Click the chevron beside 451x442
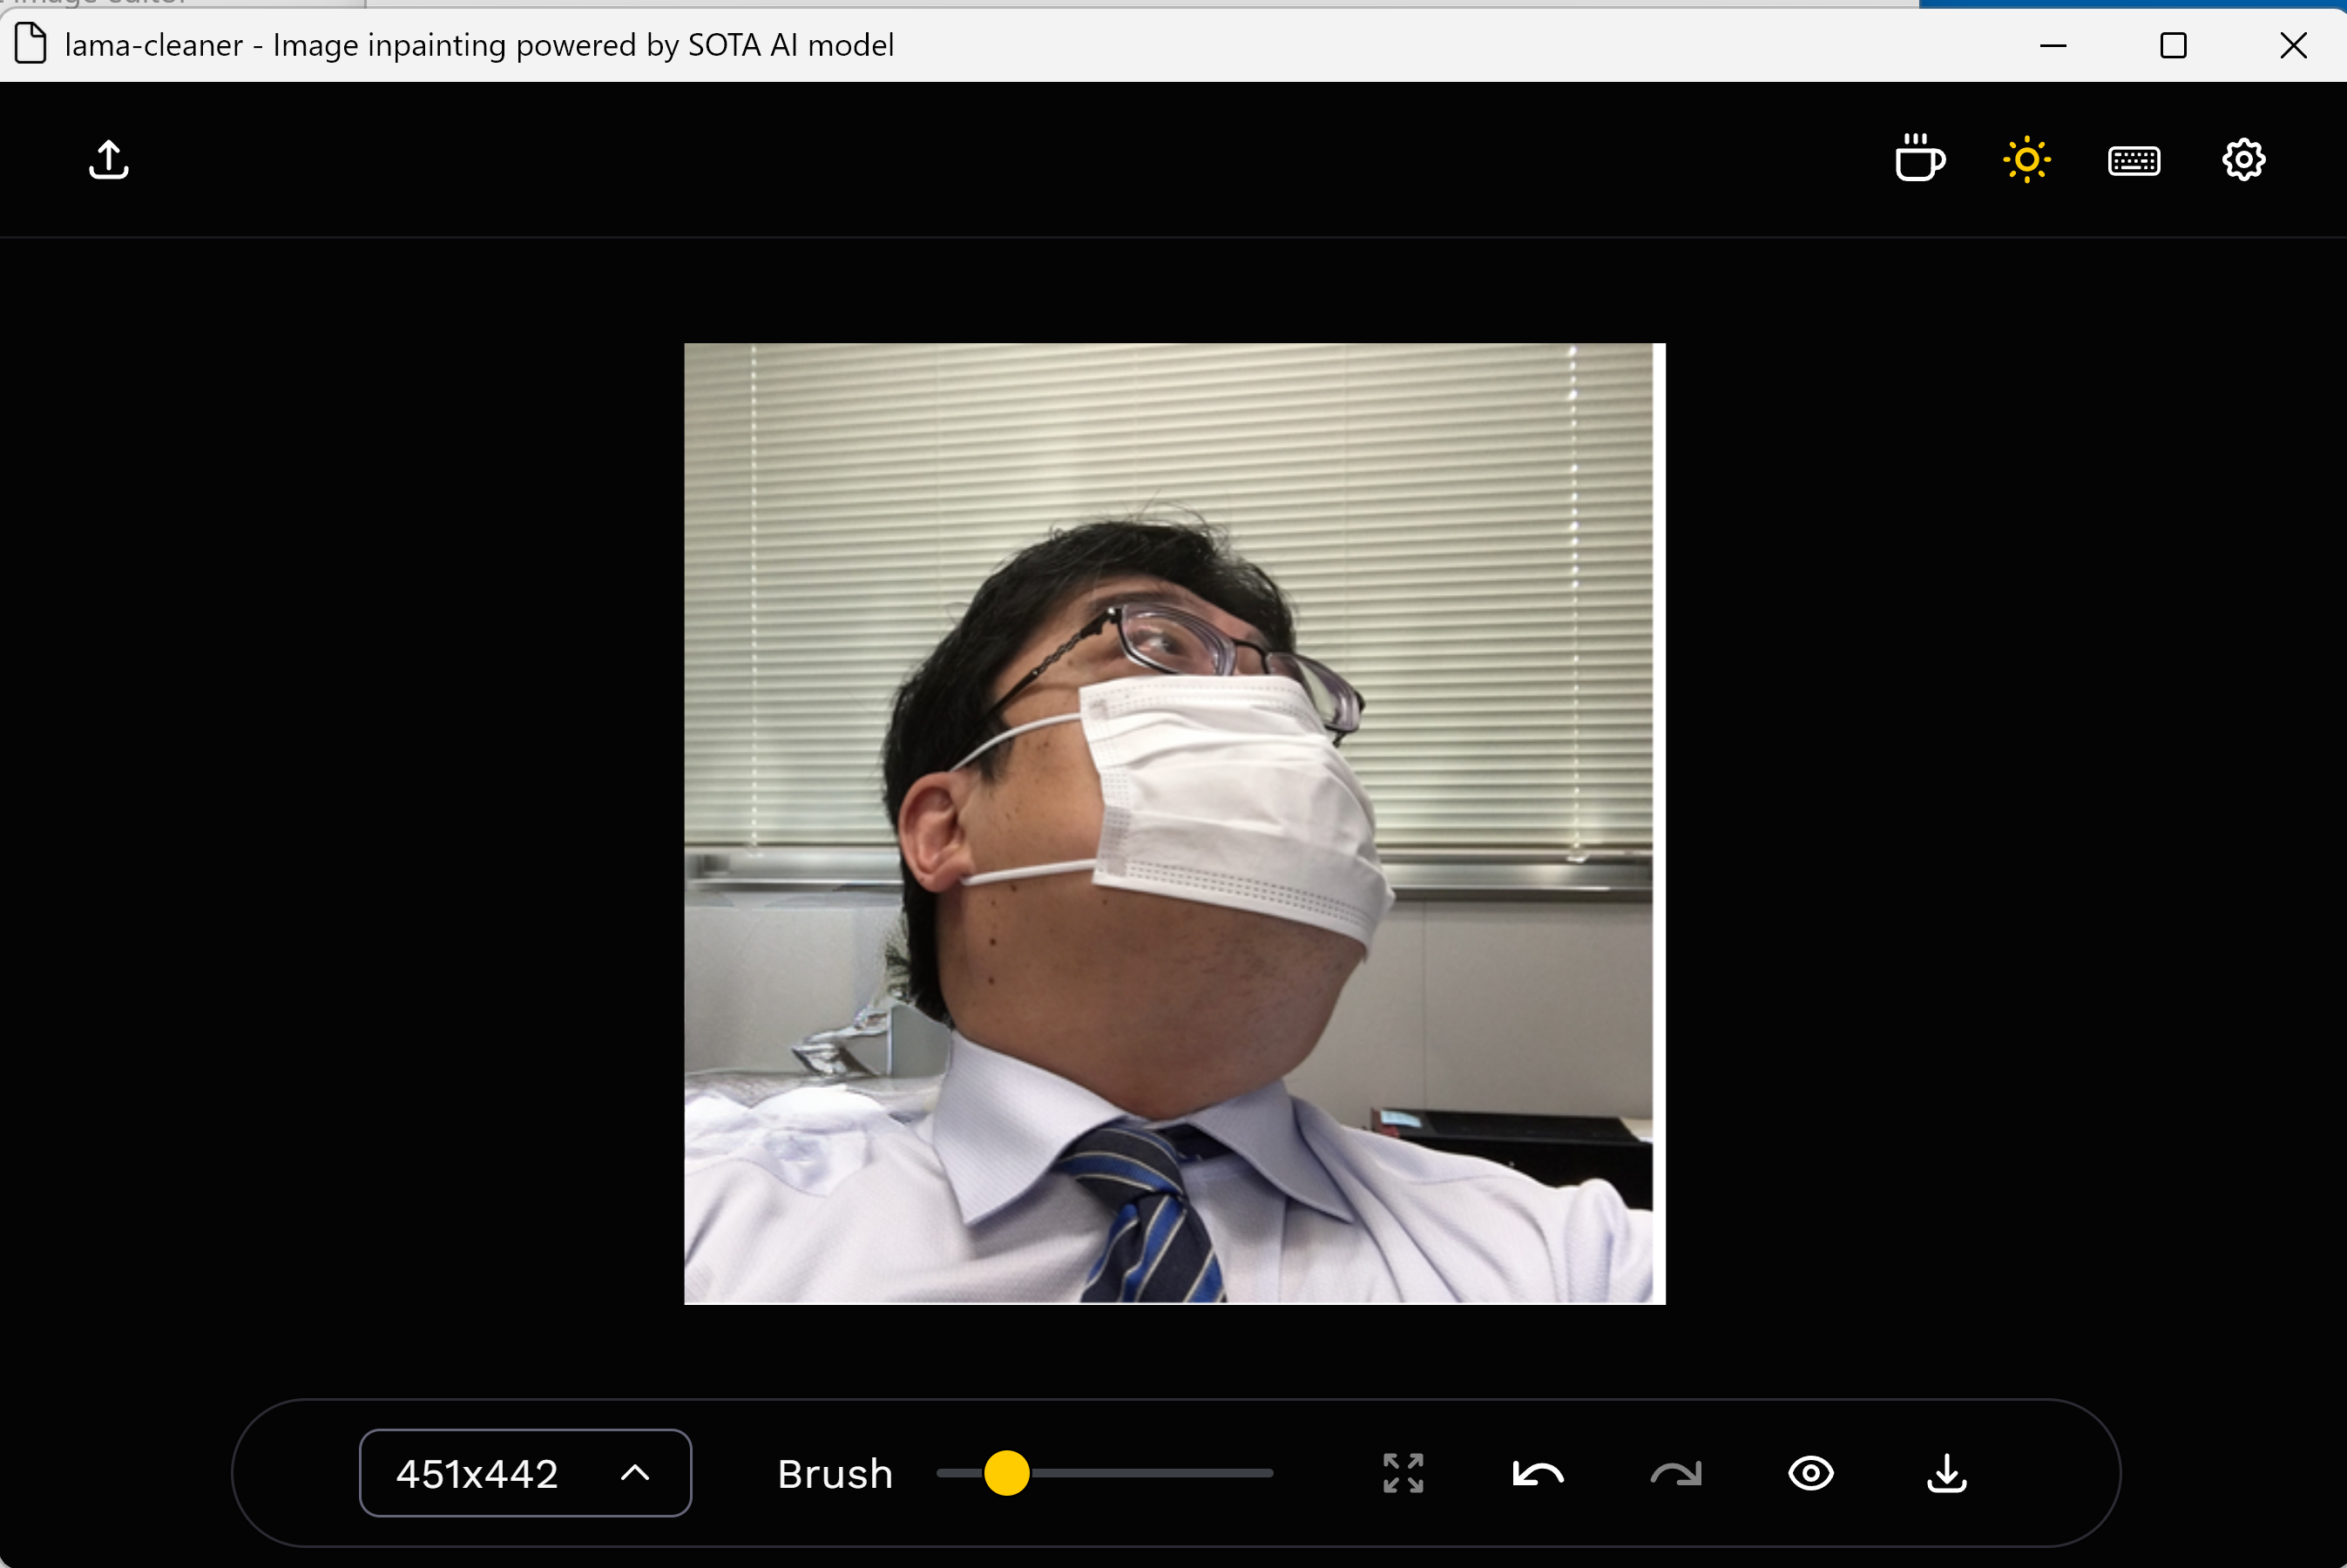The width and height of the screenshot is (2347, 1568). (x=635, y=1473)
